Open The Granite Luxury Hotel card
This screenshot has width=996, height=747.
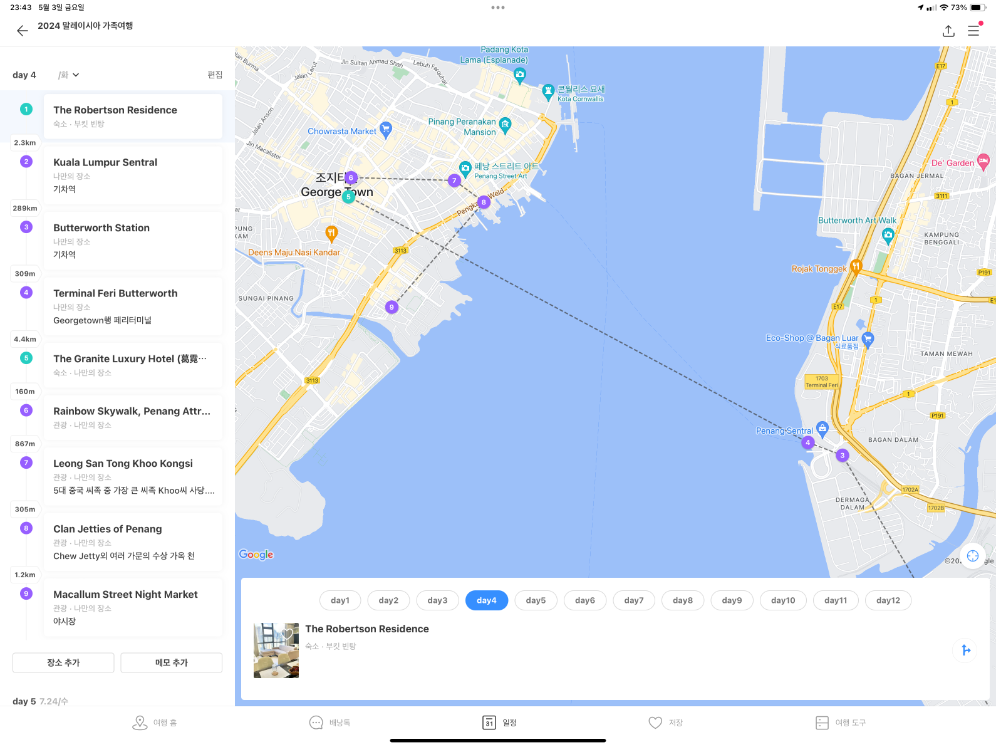[x=133, y=365]
